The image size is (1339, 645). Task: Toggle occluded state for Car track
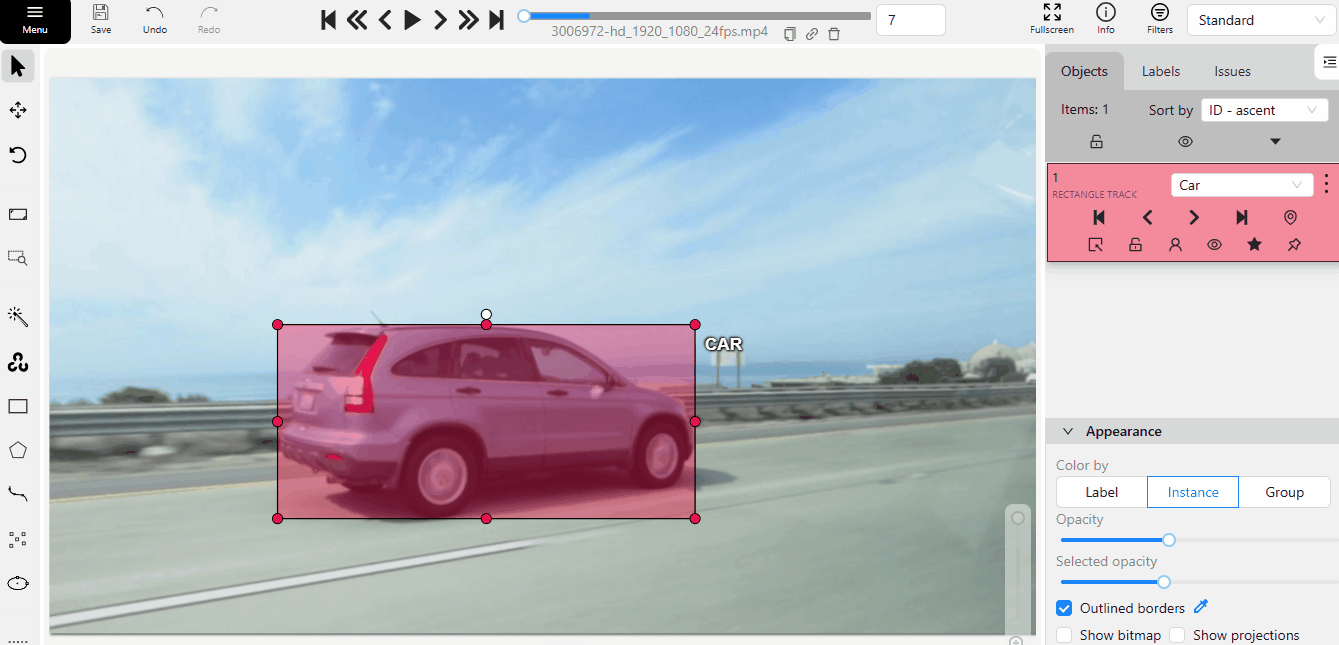1175,244
